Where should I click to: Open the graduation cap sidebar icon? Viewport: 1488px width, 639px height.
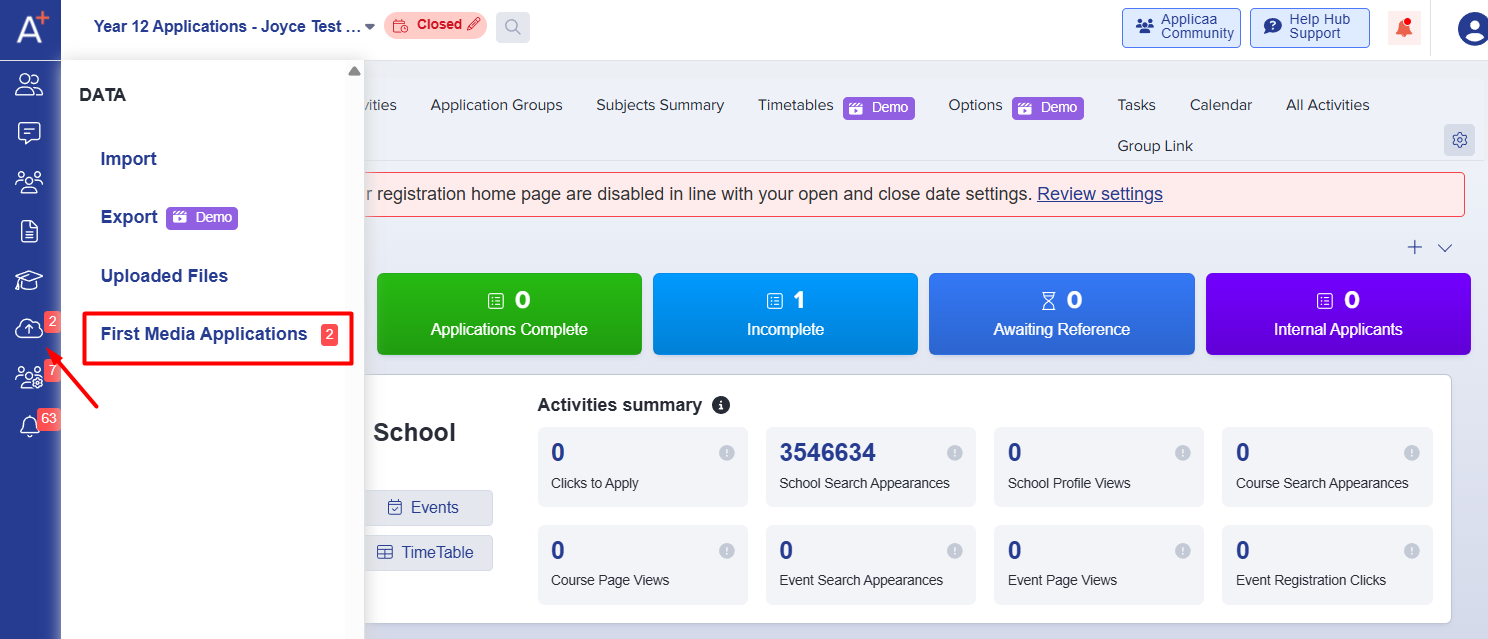29,281
